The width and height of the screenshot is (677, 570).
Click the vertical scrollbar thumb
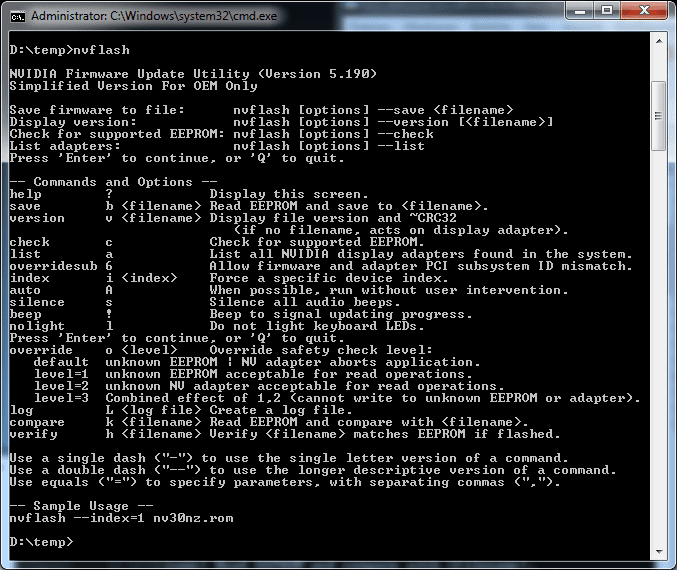pyautogui.click(x=658, y=116)
